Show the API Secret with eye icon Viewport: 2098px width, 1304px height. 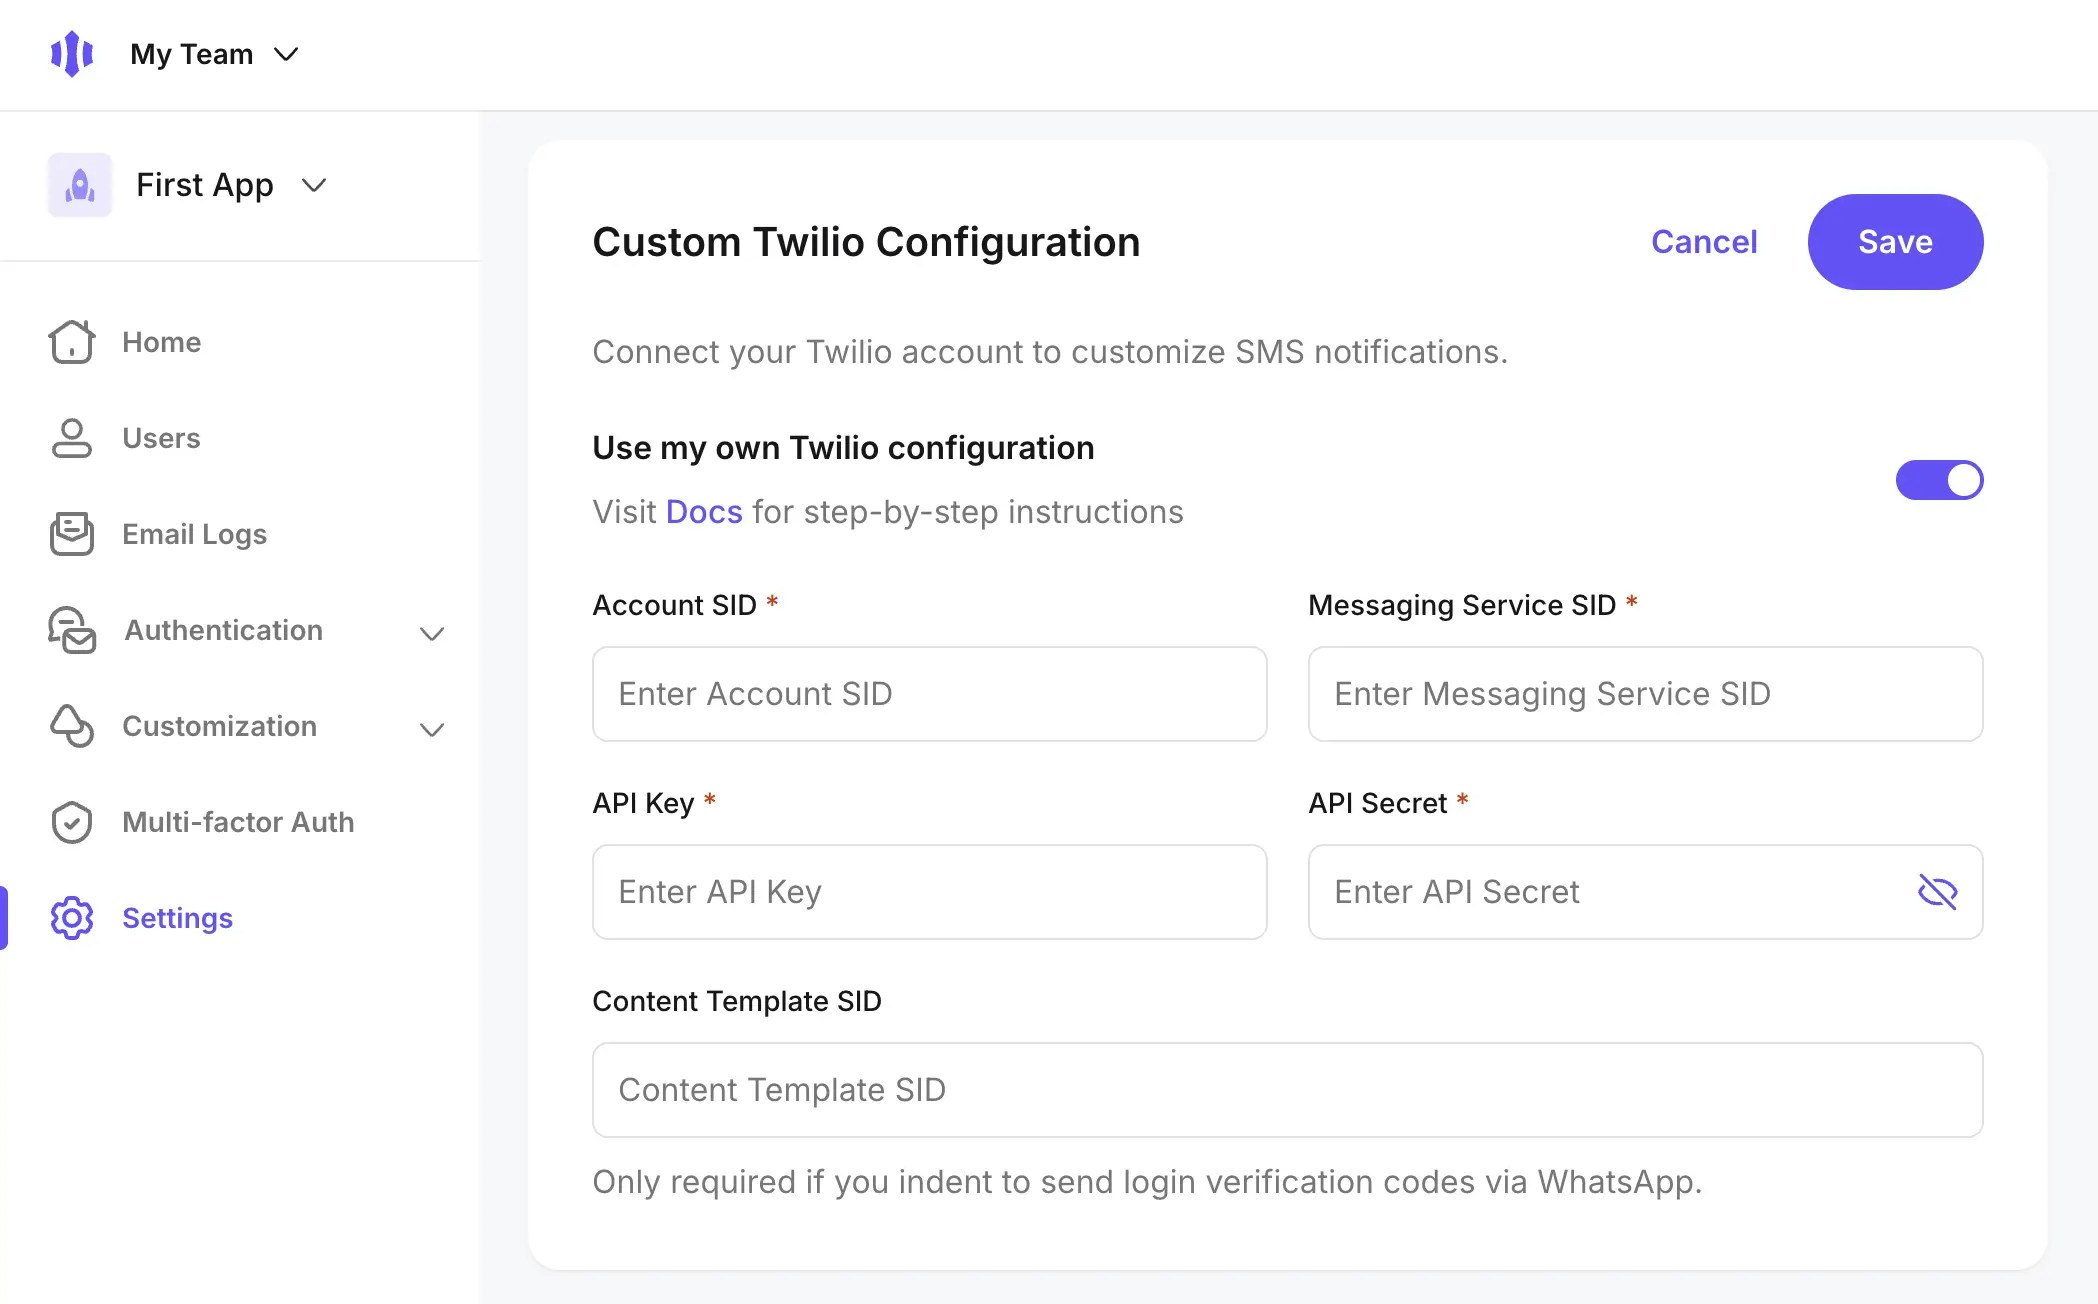(x=1937, y=892)
